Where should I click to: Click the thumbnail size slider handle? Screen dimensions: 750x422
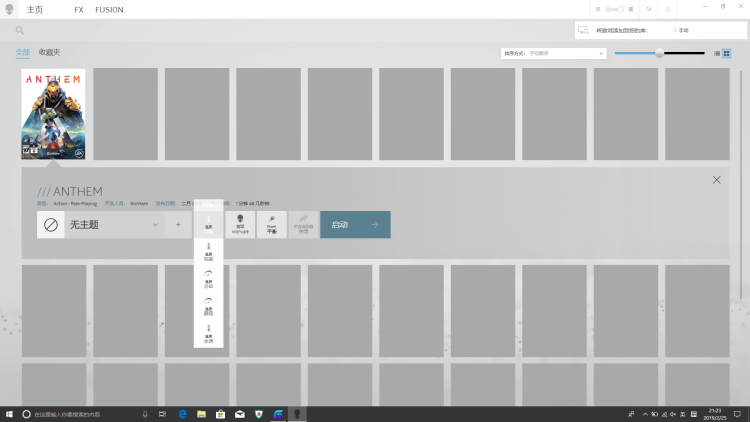point(660,53)
